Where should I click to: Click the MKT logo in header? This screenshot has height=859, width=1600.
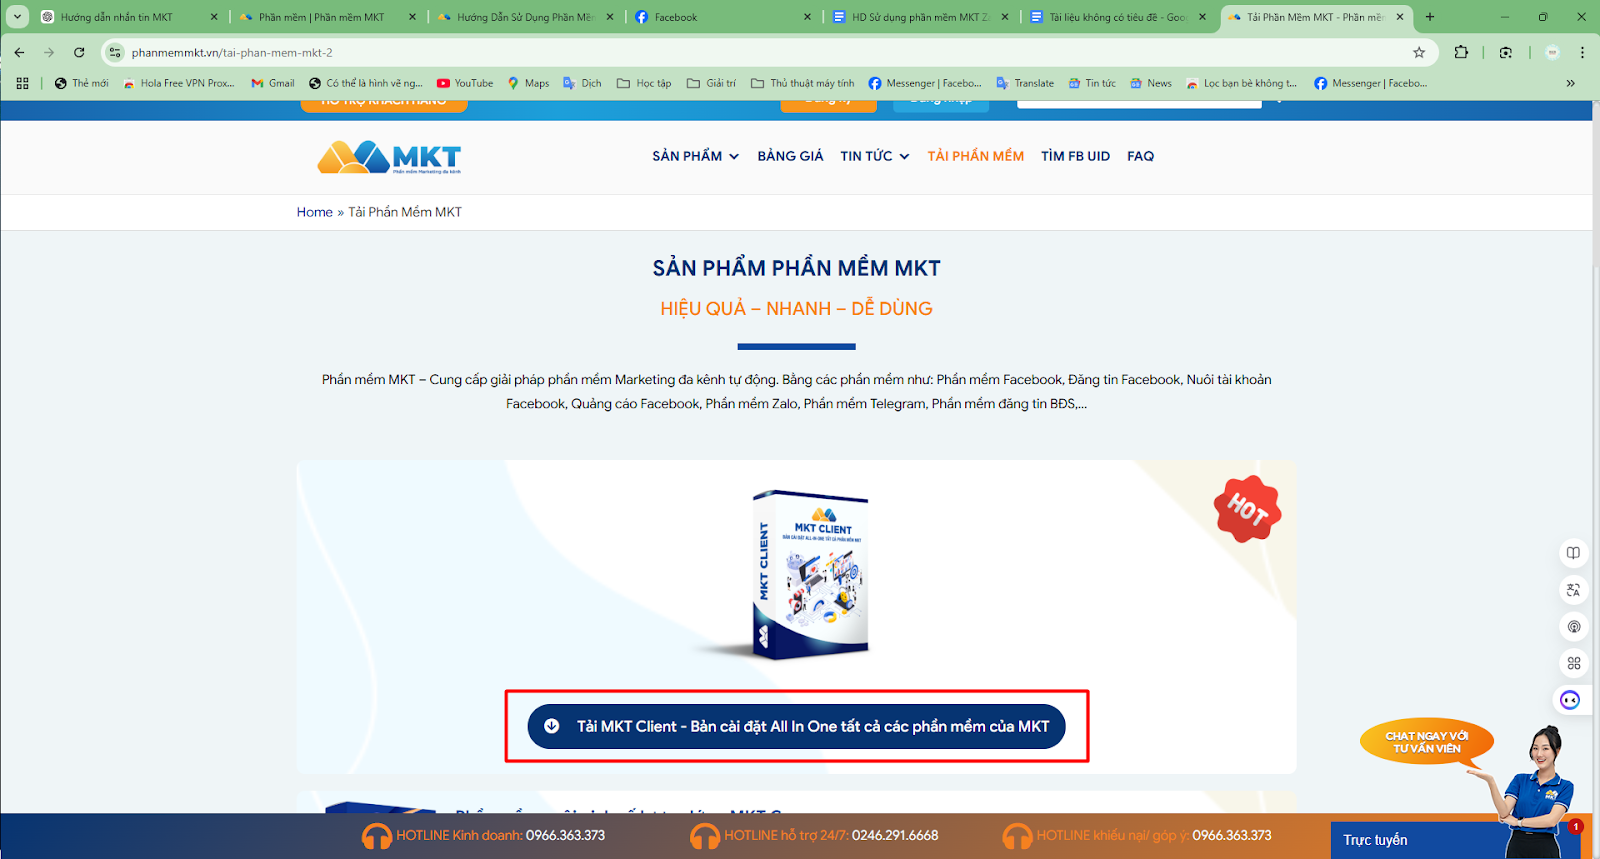point(389,157)
